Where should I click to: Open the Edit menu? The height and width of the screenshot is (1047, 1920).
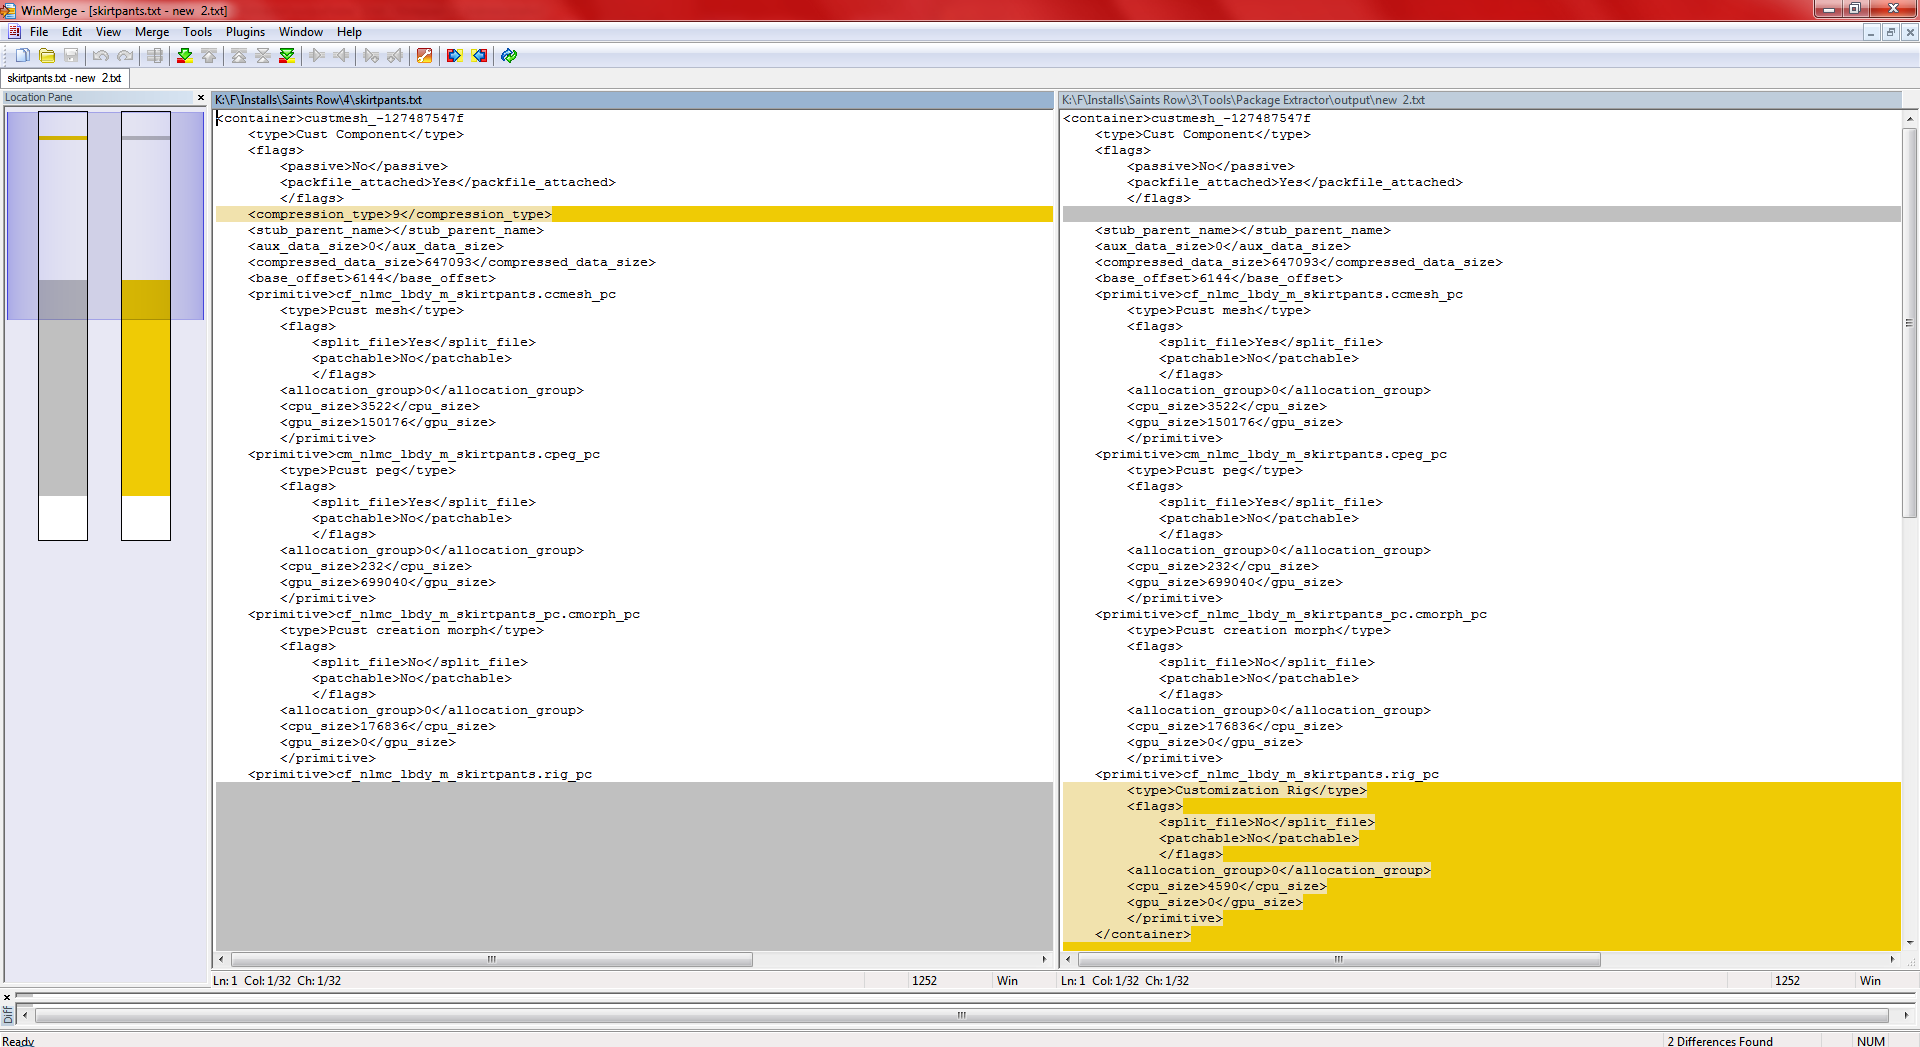click(x=72, y=32)
